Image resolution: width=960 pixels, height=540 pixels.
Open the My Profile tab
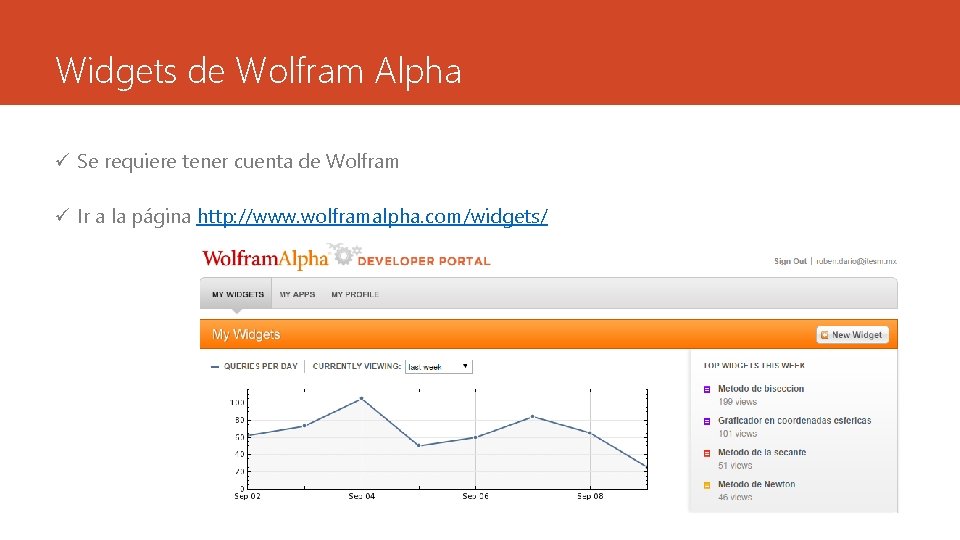coord(355,294)
